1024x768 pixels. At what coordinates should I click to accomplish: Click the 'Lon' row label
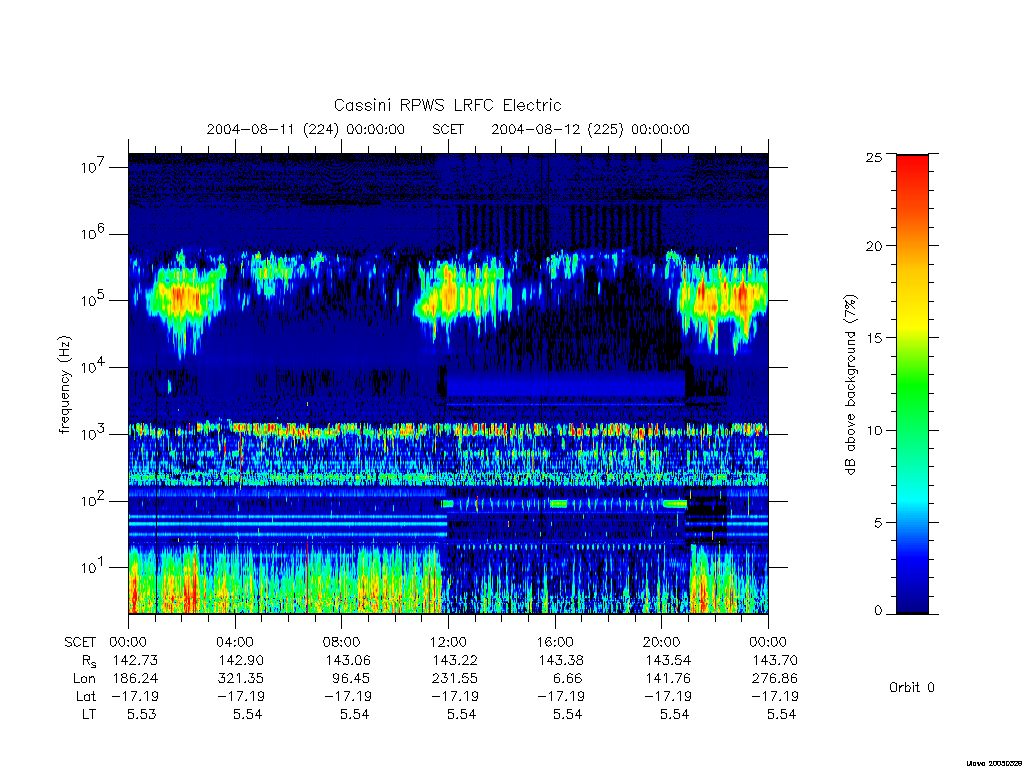point(84,679)
